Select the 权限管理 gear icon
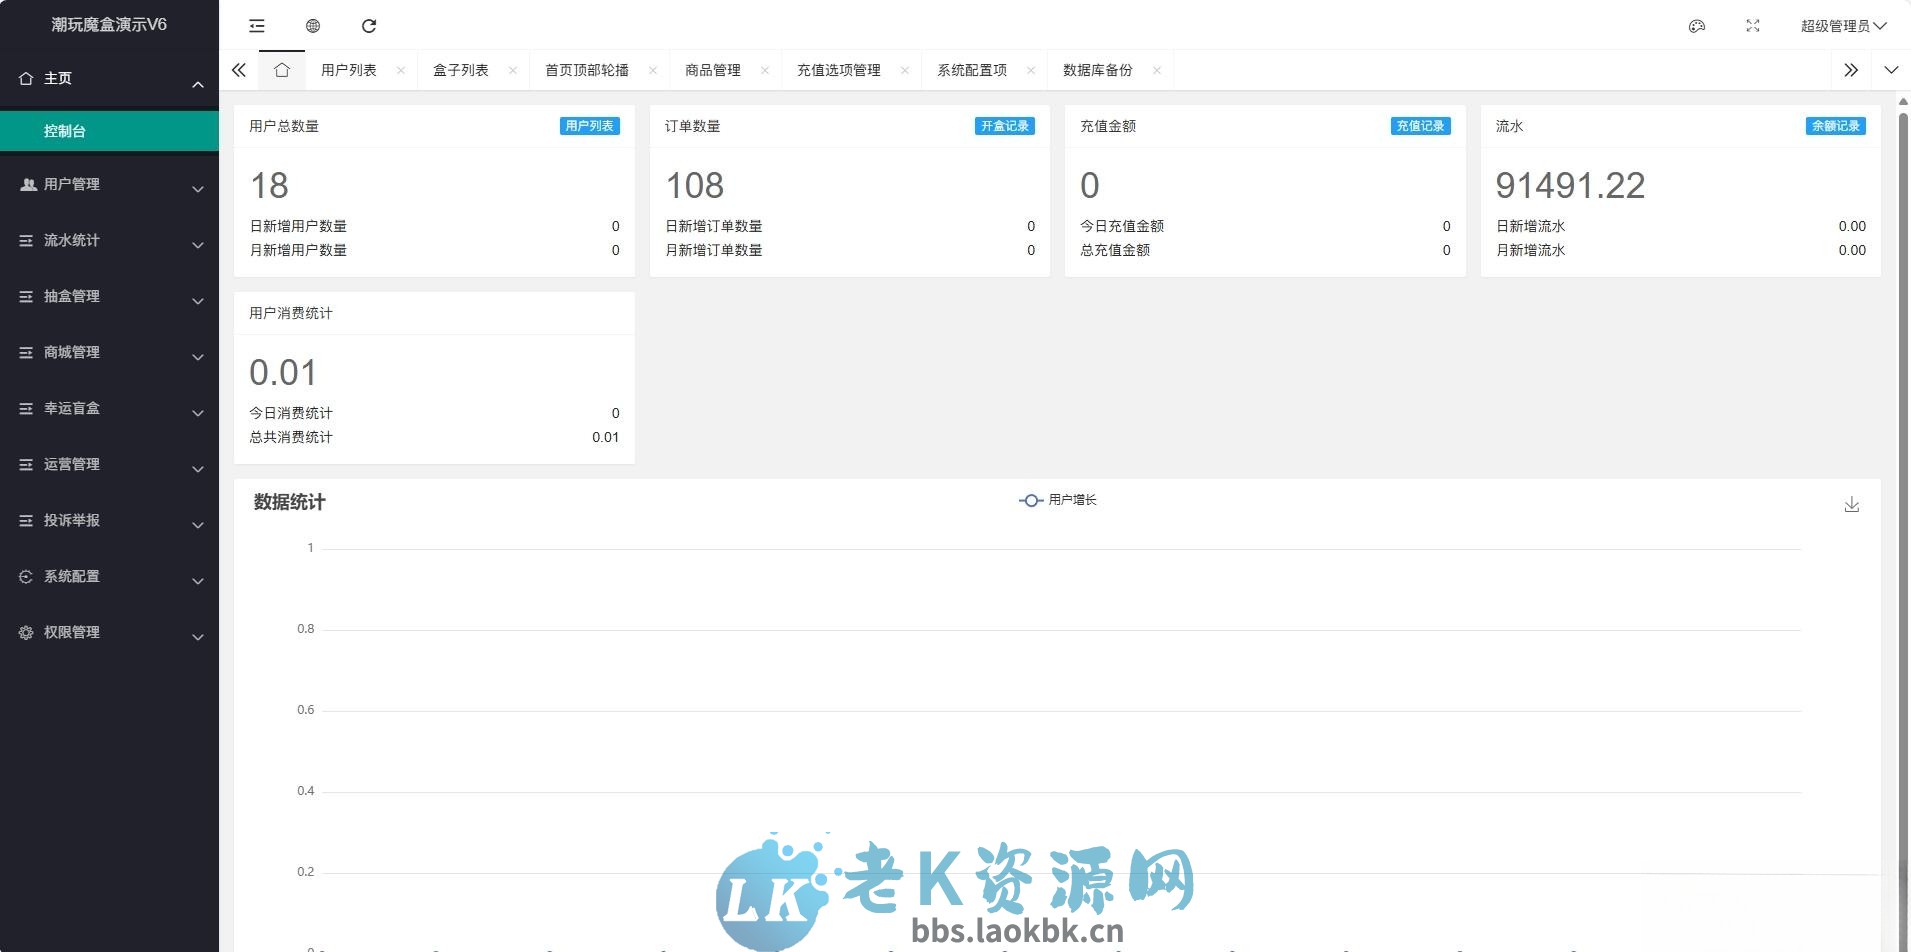 point(24,632)
